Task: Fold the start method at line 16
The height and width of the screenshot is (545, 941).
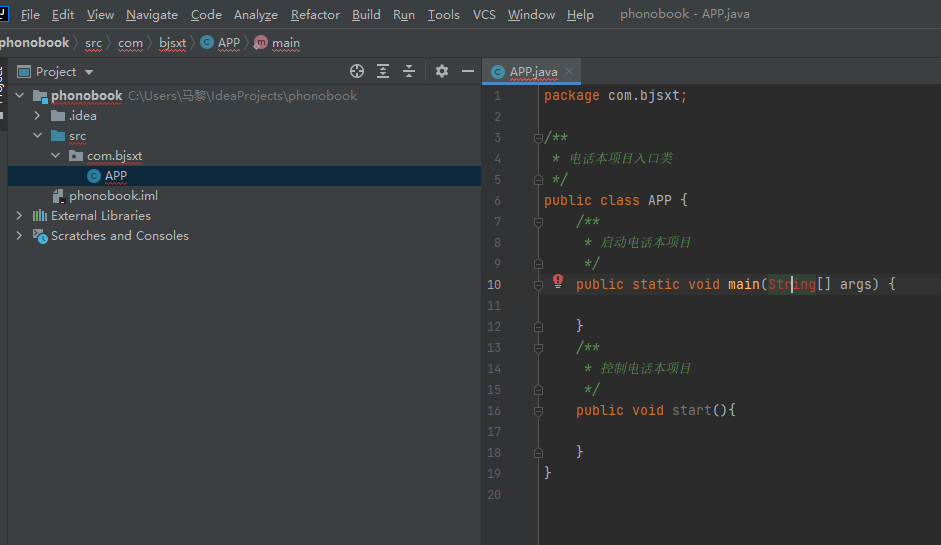Action: click(538, 411)
